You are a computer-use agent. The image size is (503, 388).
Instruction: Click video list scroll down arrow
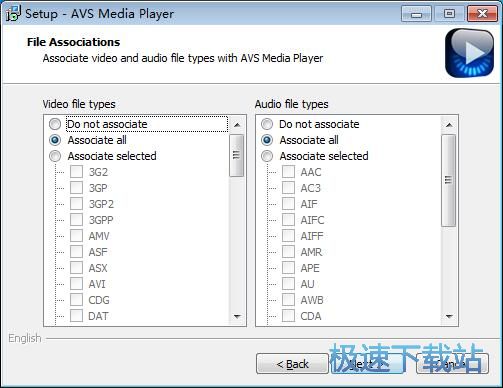click(x=237, y=316)
